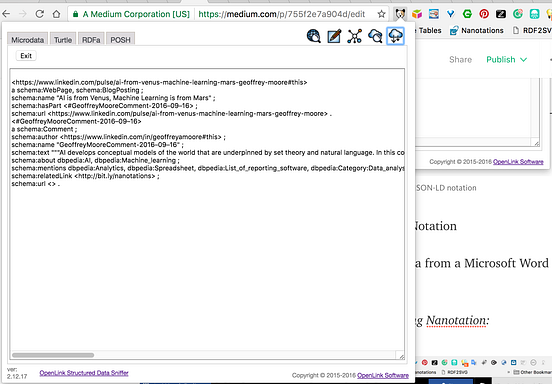The height and width of the screenshot is (384, 552).
Task: Click the schema:relatedLink bit.ly/nanotations line
Action: click(x=86, y=176)
